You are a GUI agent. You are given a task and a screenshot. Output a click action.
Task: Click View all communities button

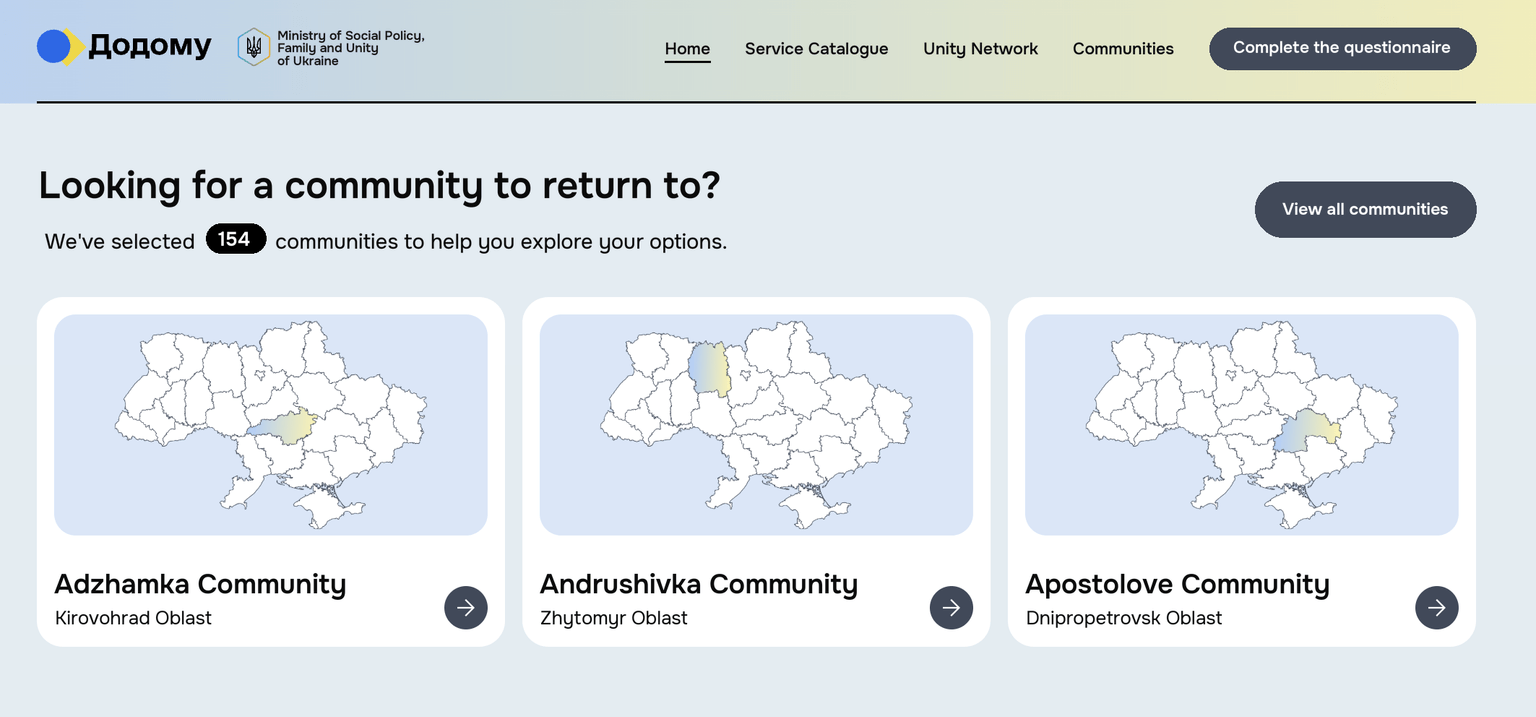[x=1365, y=209]
